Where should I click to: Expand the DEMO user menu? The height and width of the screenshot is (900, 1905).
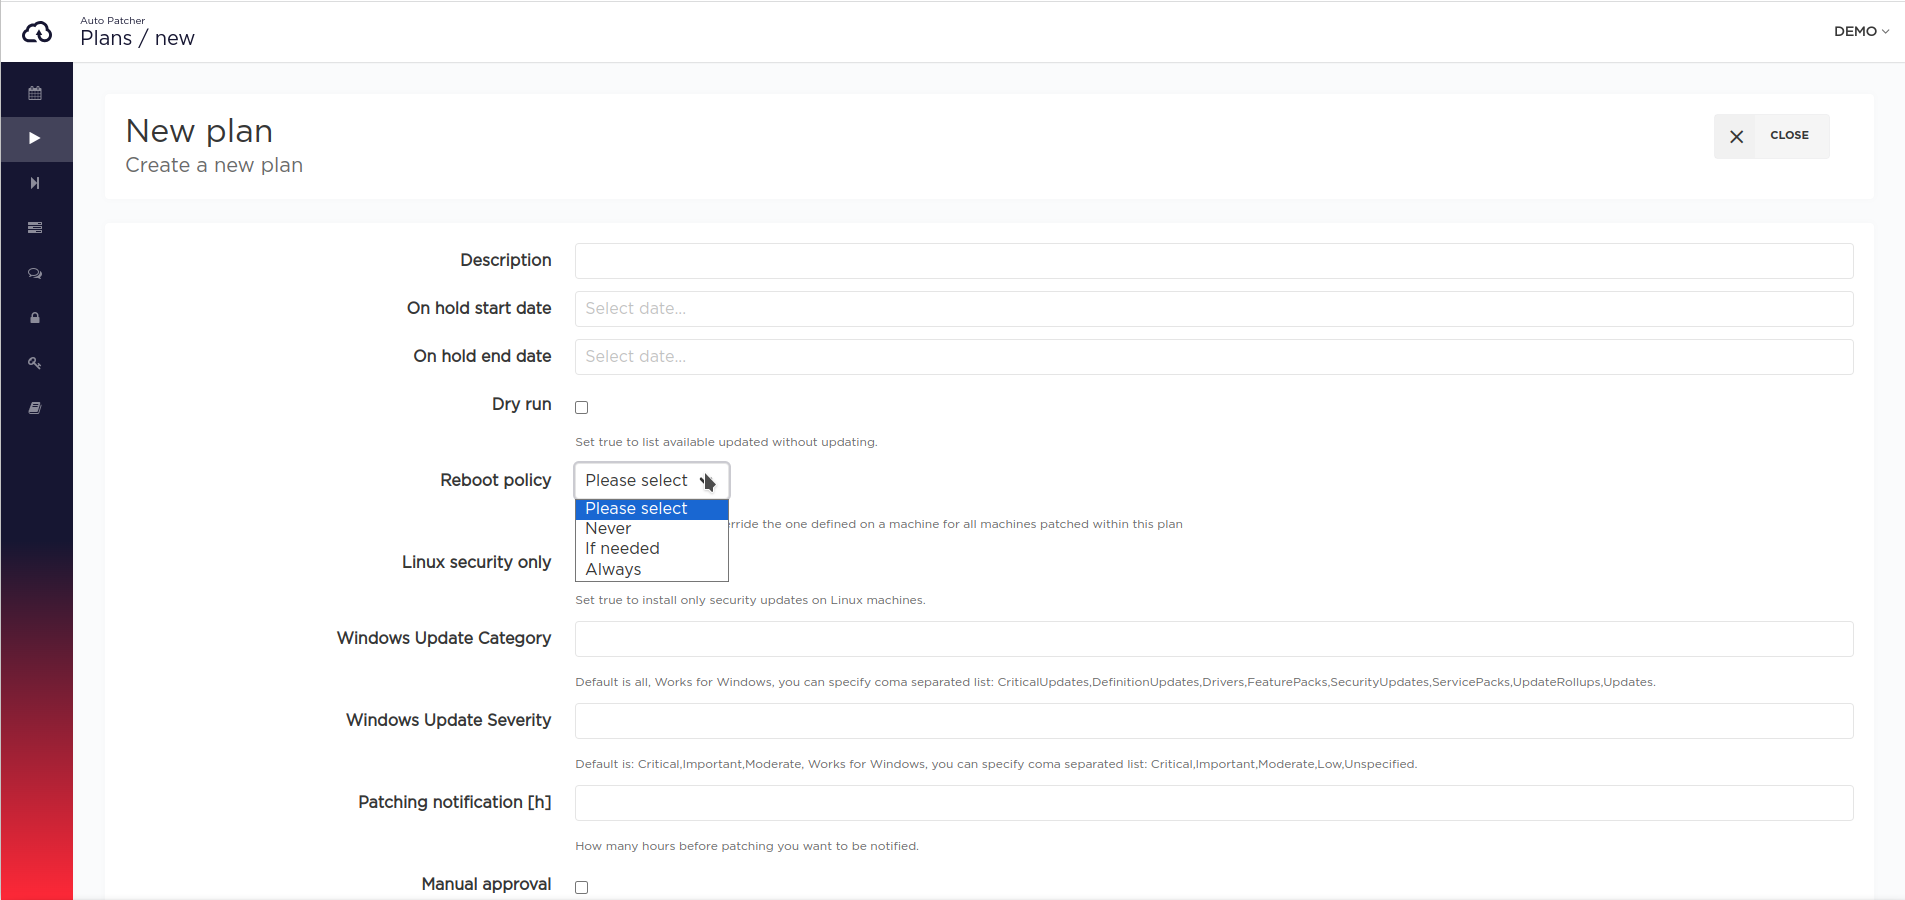point(1861,31)
